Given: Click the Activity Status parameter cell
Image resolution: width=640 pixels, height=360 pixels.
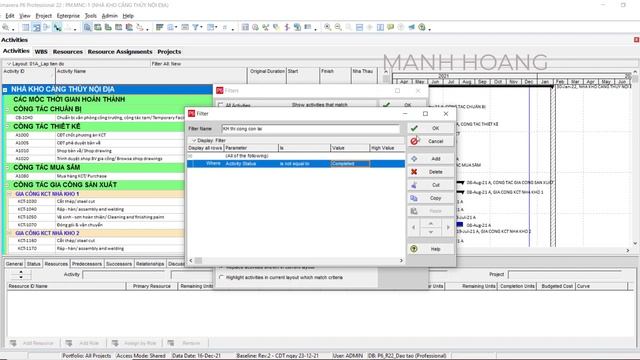Looking at the screenshot, I should click(x=251, y=164).
